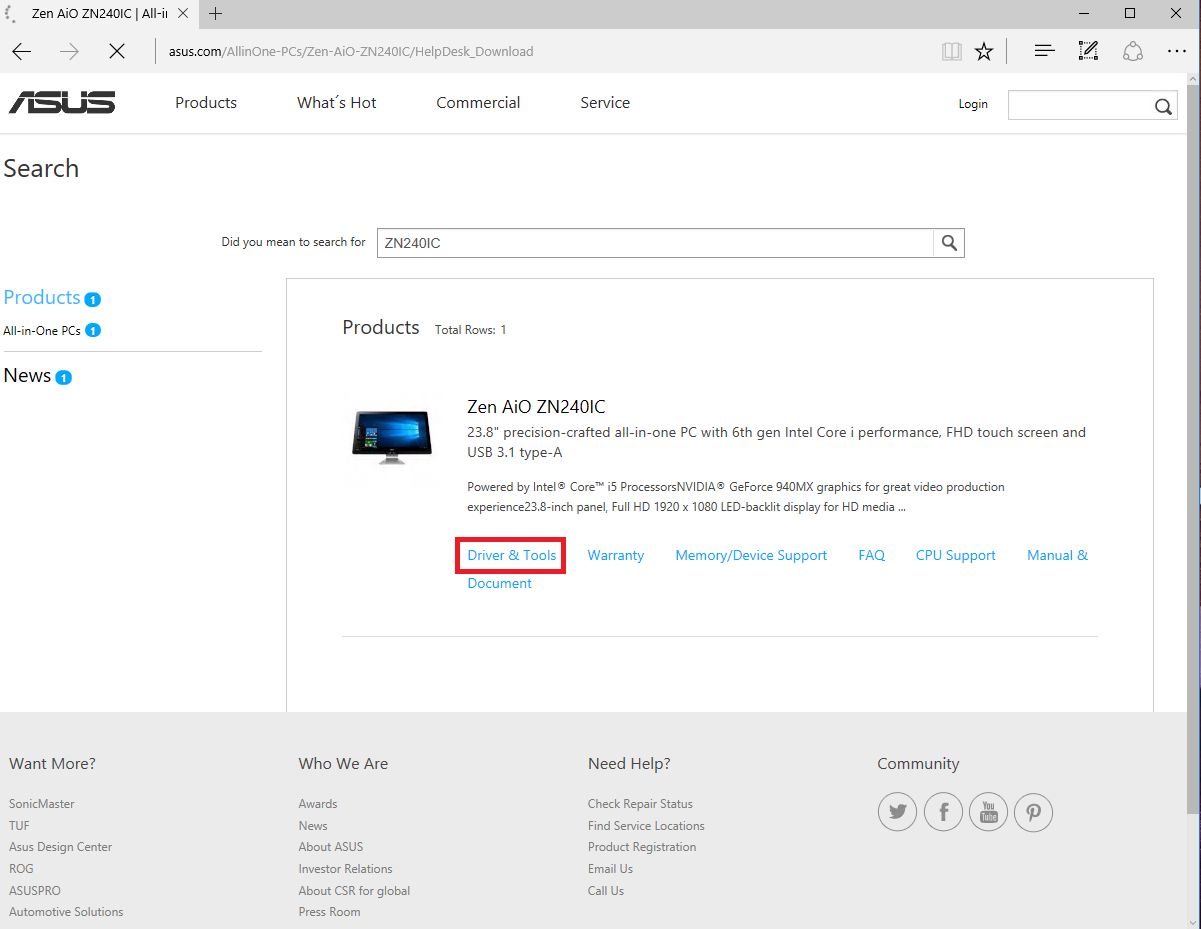Image resolution: width=1201 pixels, height=929 pixels.
Task: Open ASUS Facebook page
Action: pyautogui.click(x=943, y=812)
